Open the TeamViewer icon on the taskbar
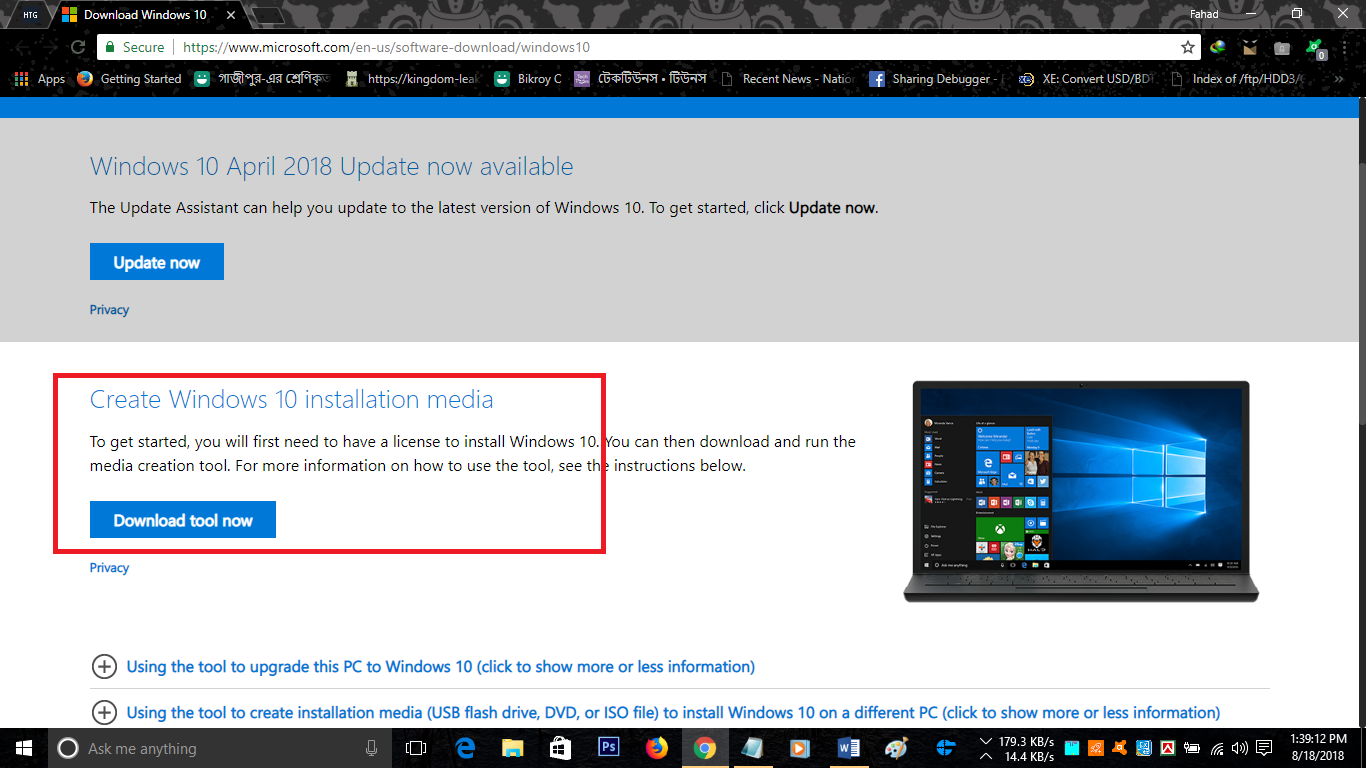The height and width of the screenshot is (768, 1366). pyautogui.click(x=945, y=748)
